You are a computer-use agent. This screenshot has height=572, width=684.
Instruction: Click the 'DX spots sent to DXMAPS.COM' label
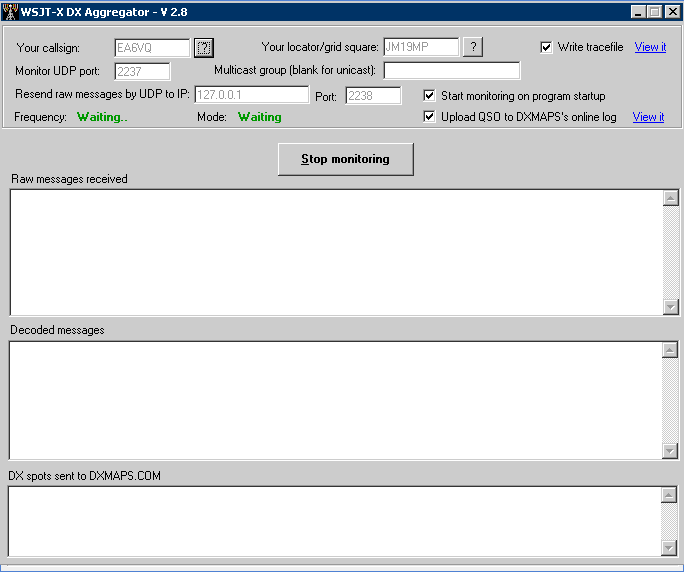85,476
